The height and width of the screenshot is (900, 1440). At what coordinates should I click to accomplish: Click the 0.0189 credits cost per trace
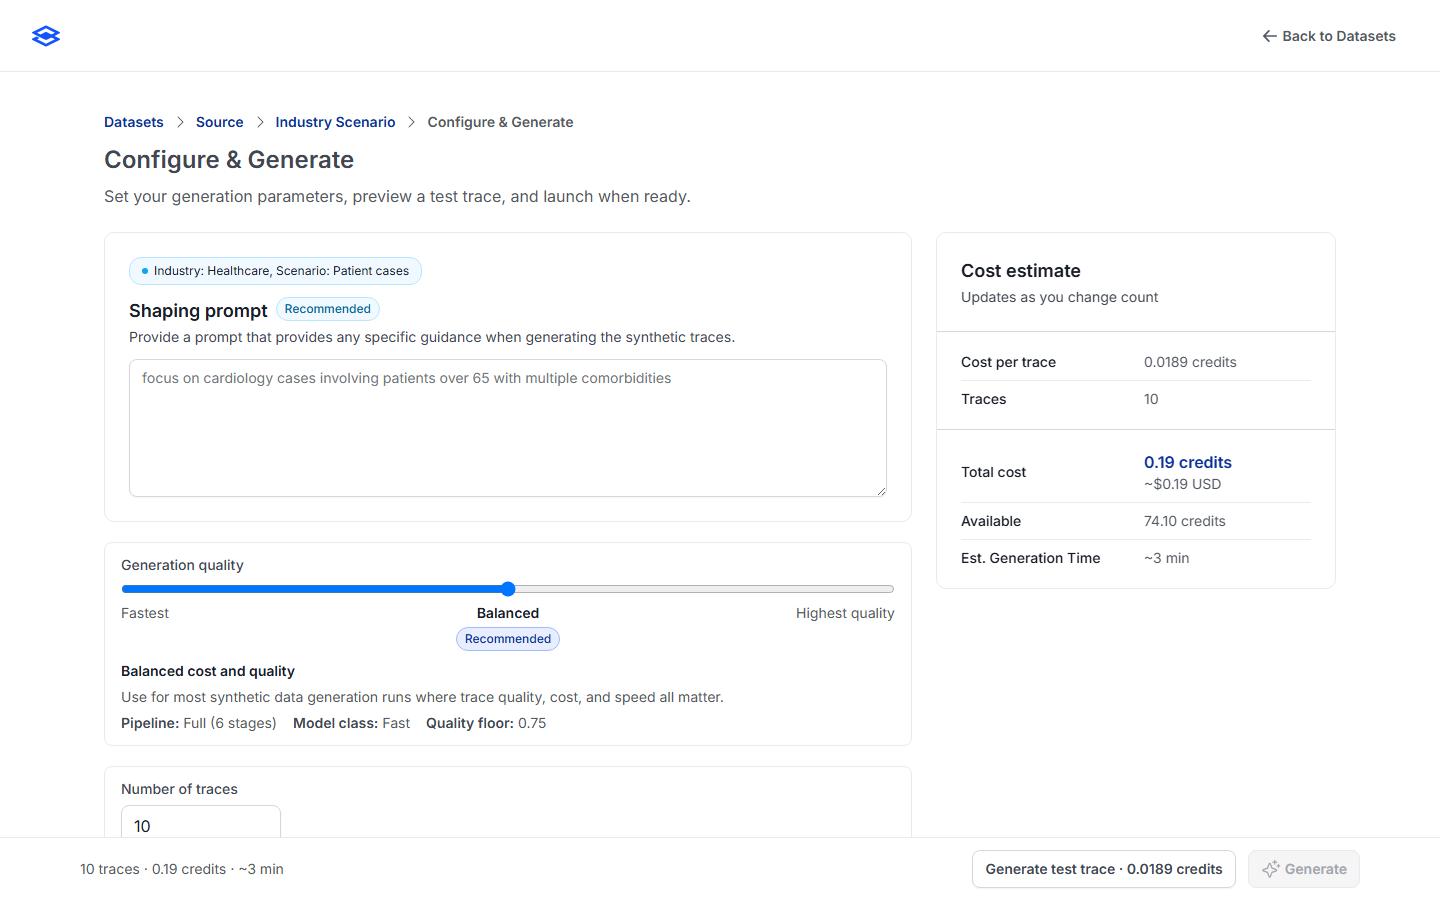(x=1190, y=362)
